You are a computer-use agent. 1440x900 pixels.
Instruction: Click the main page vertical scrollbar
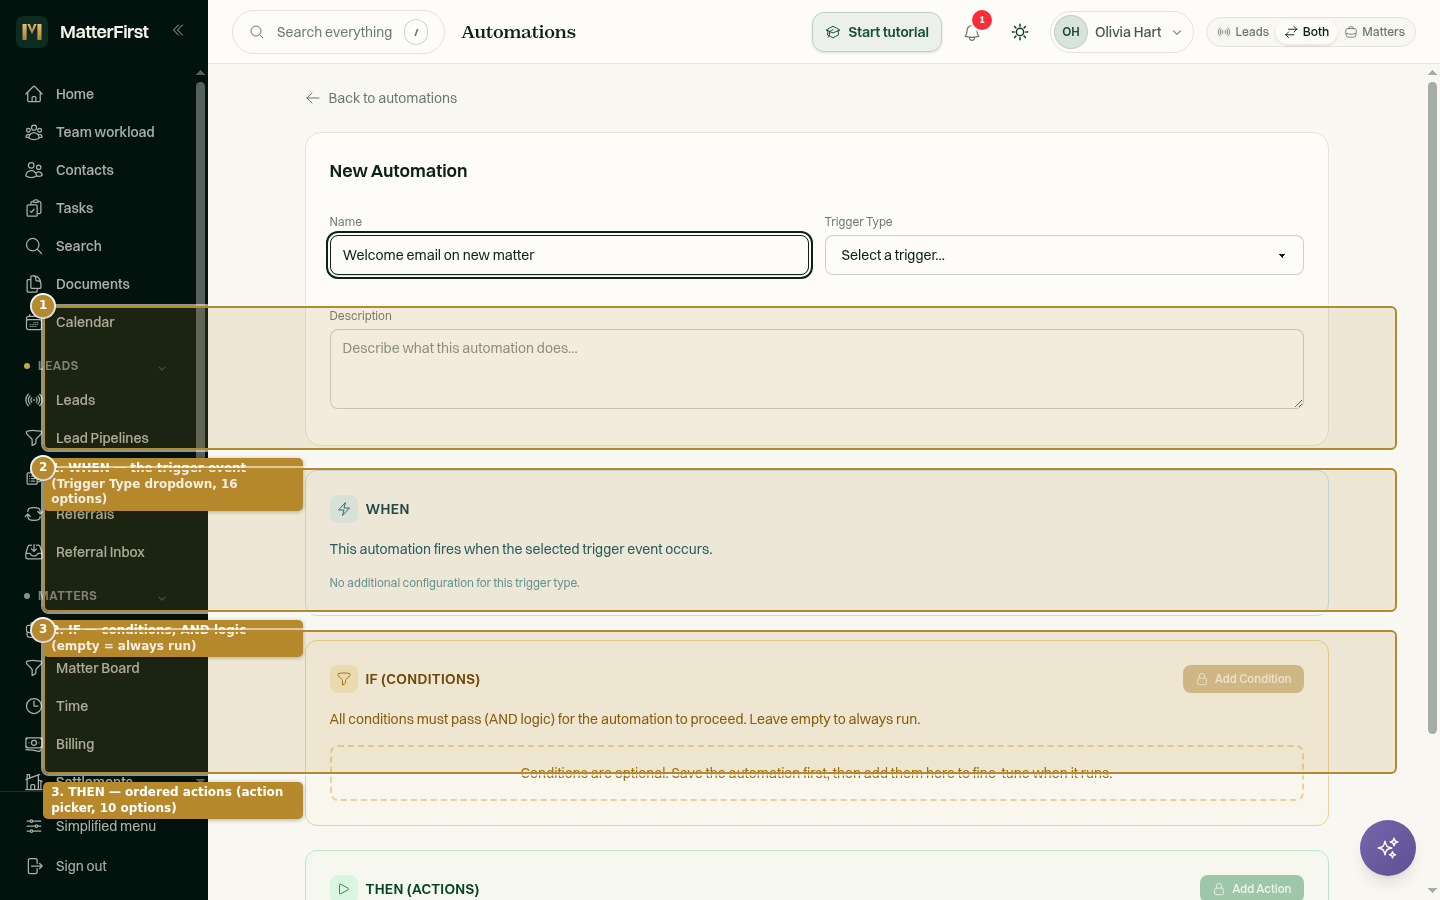click(x=1432, y=408)
